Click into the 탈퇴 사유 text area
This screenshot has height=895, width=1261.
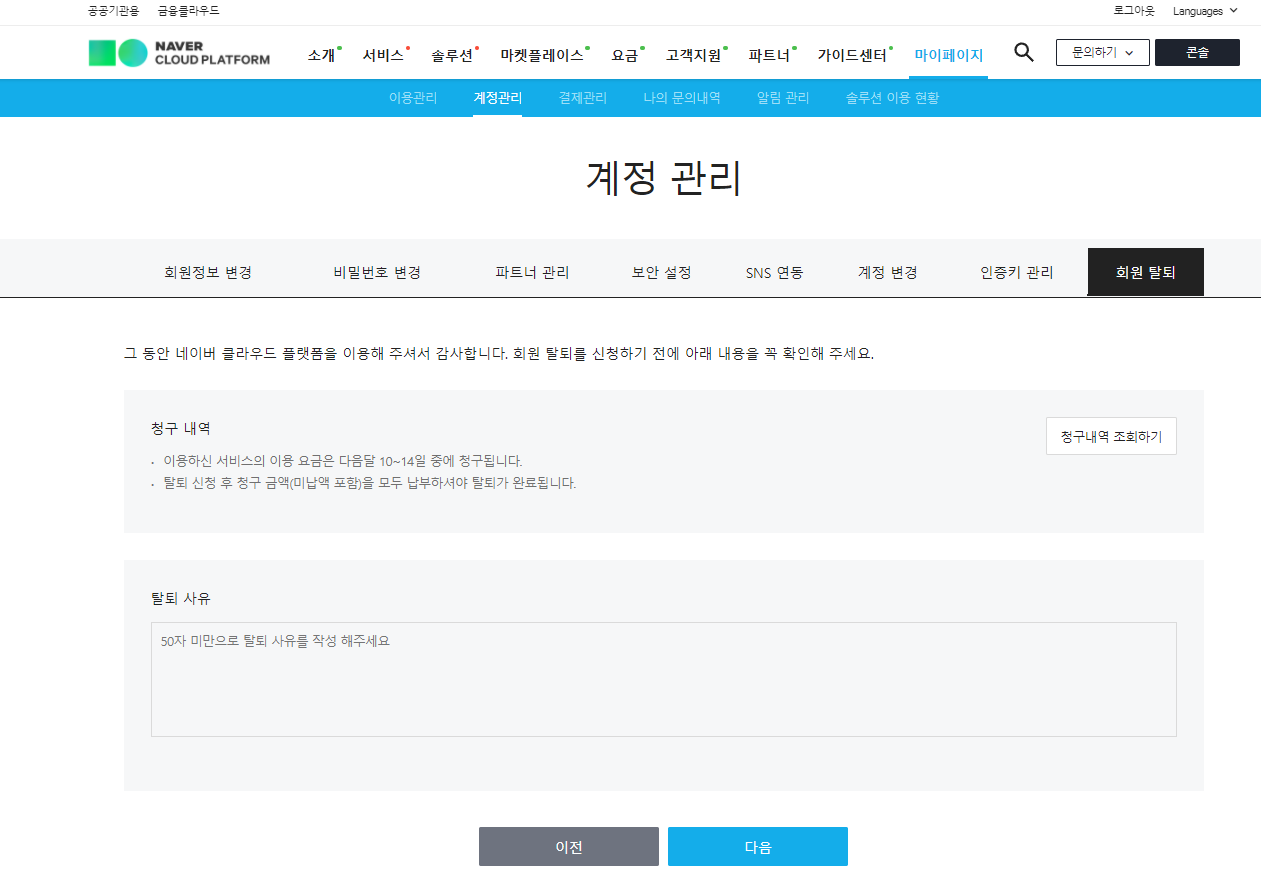(663, 679)
